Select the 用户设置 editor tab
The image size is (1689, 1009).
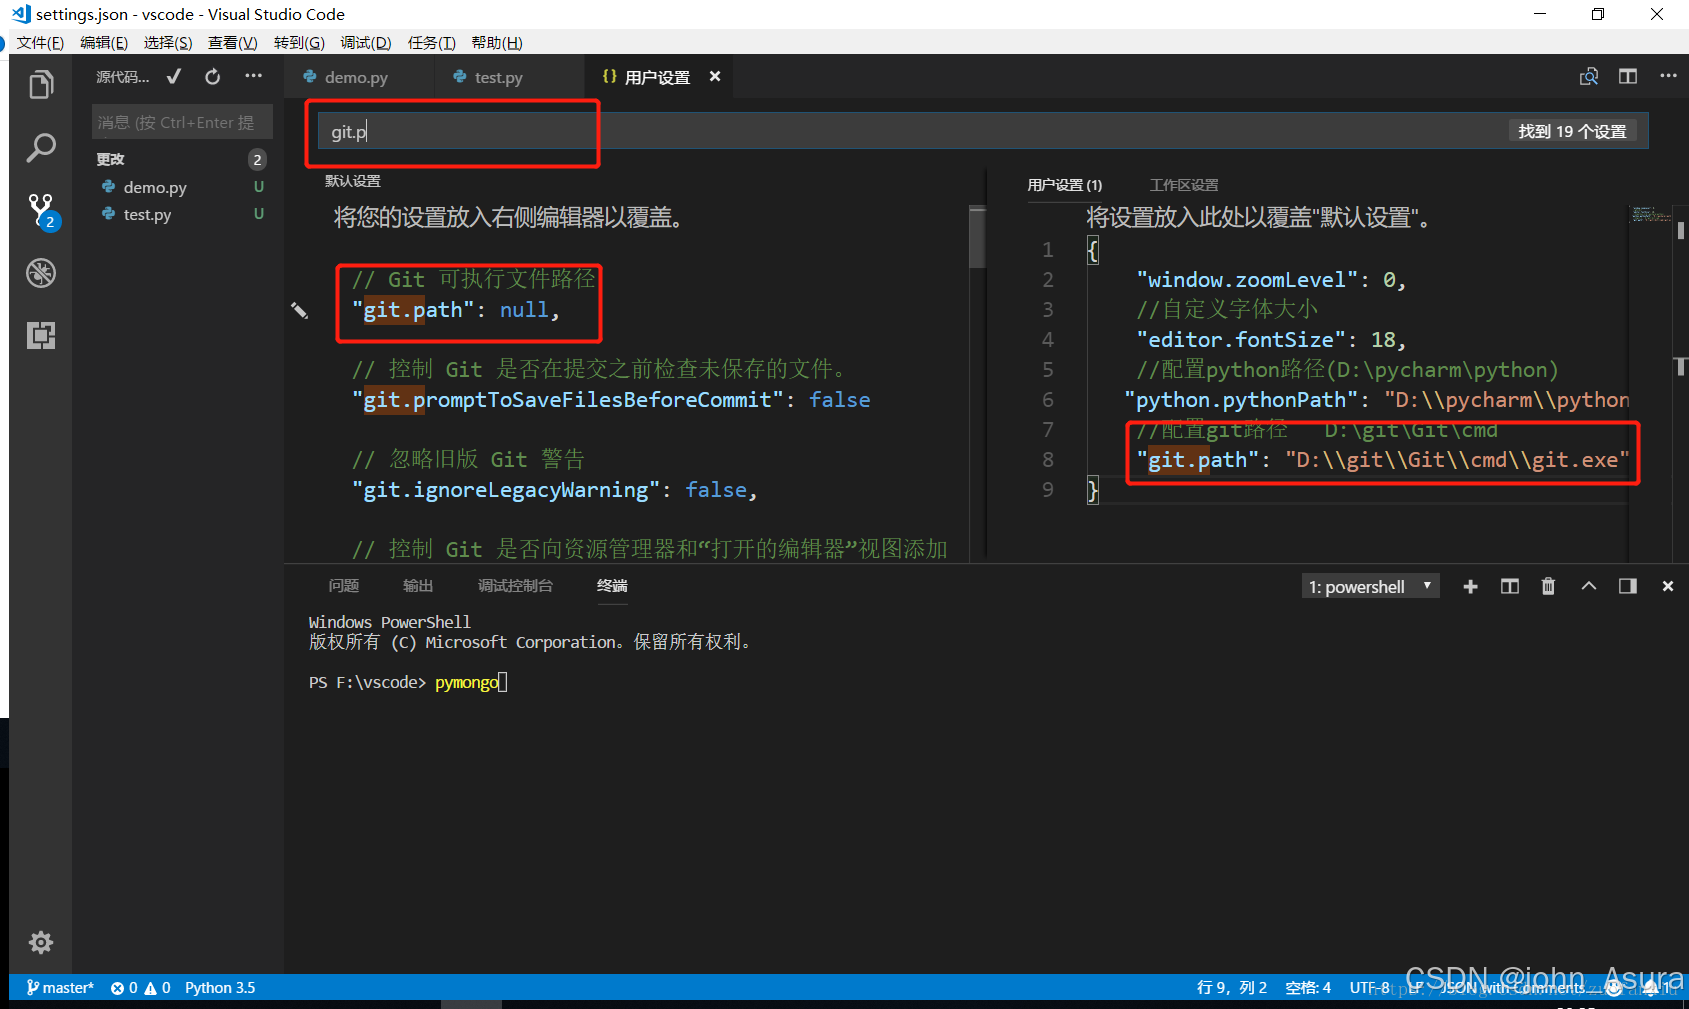[657, 77]
